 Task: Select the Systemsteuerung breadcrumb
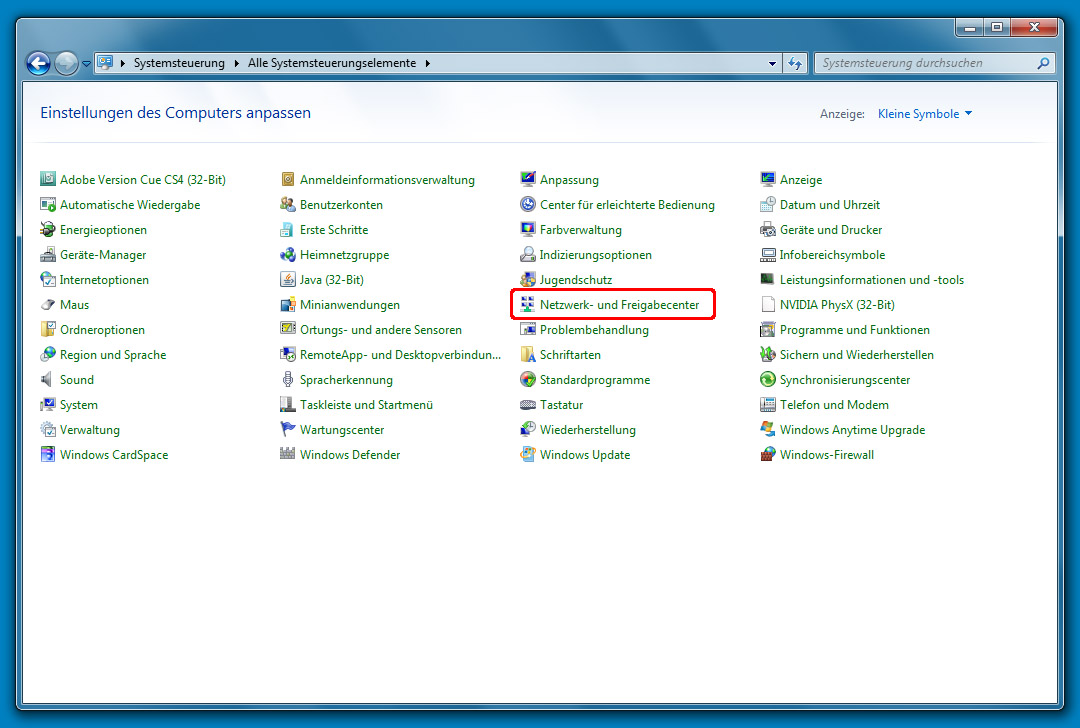point(179,63)
